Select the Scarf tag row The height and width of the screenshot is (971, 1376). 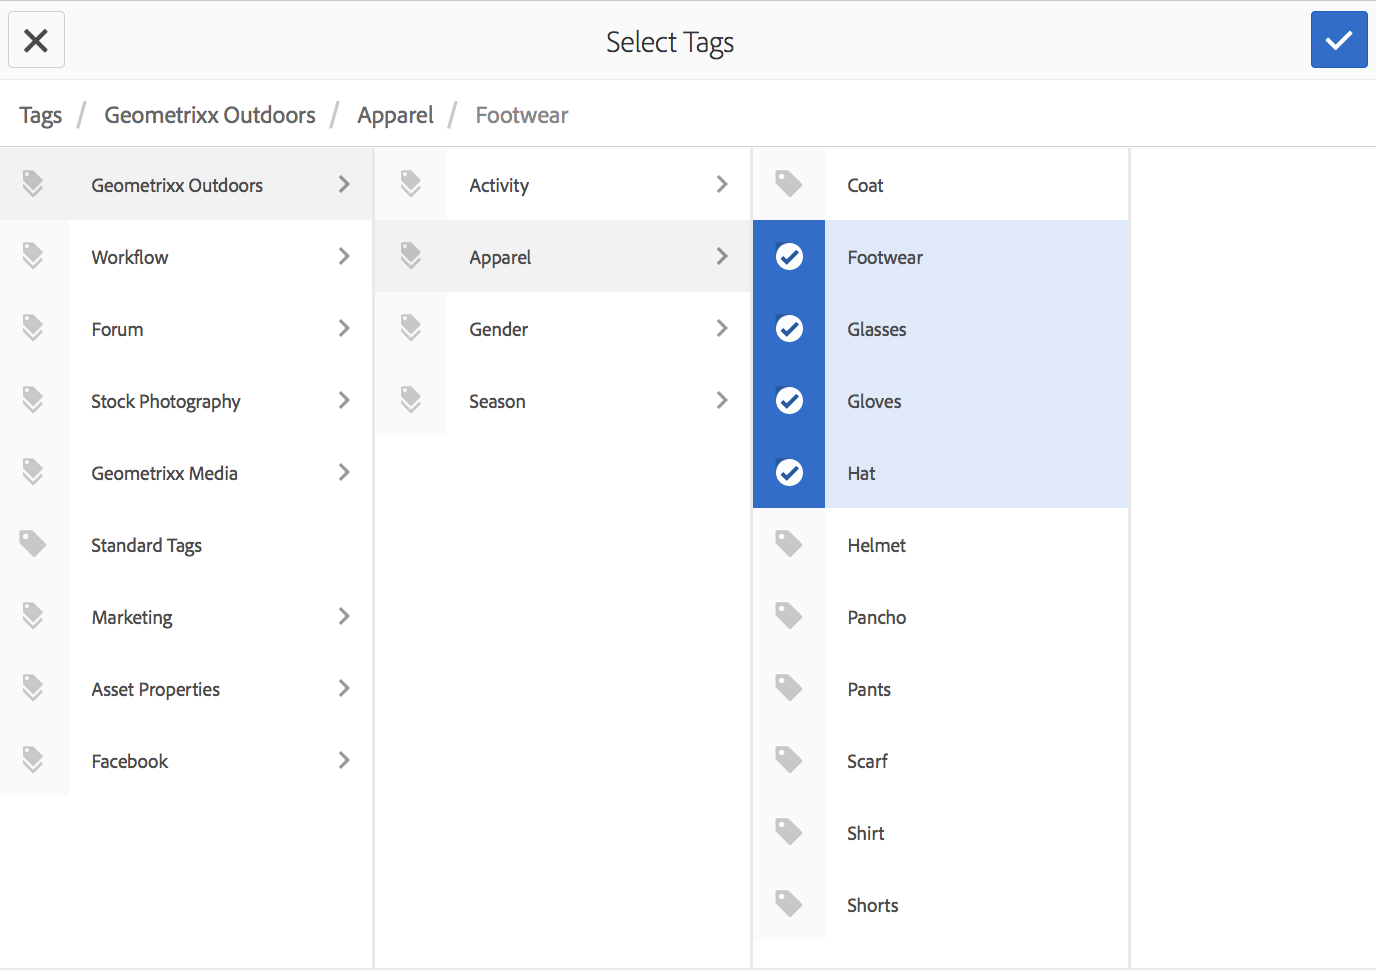940,761
